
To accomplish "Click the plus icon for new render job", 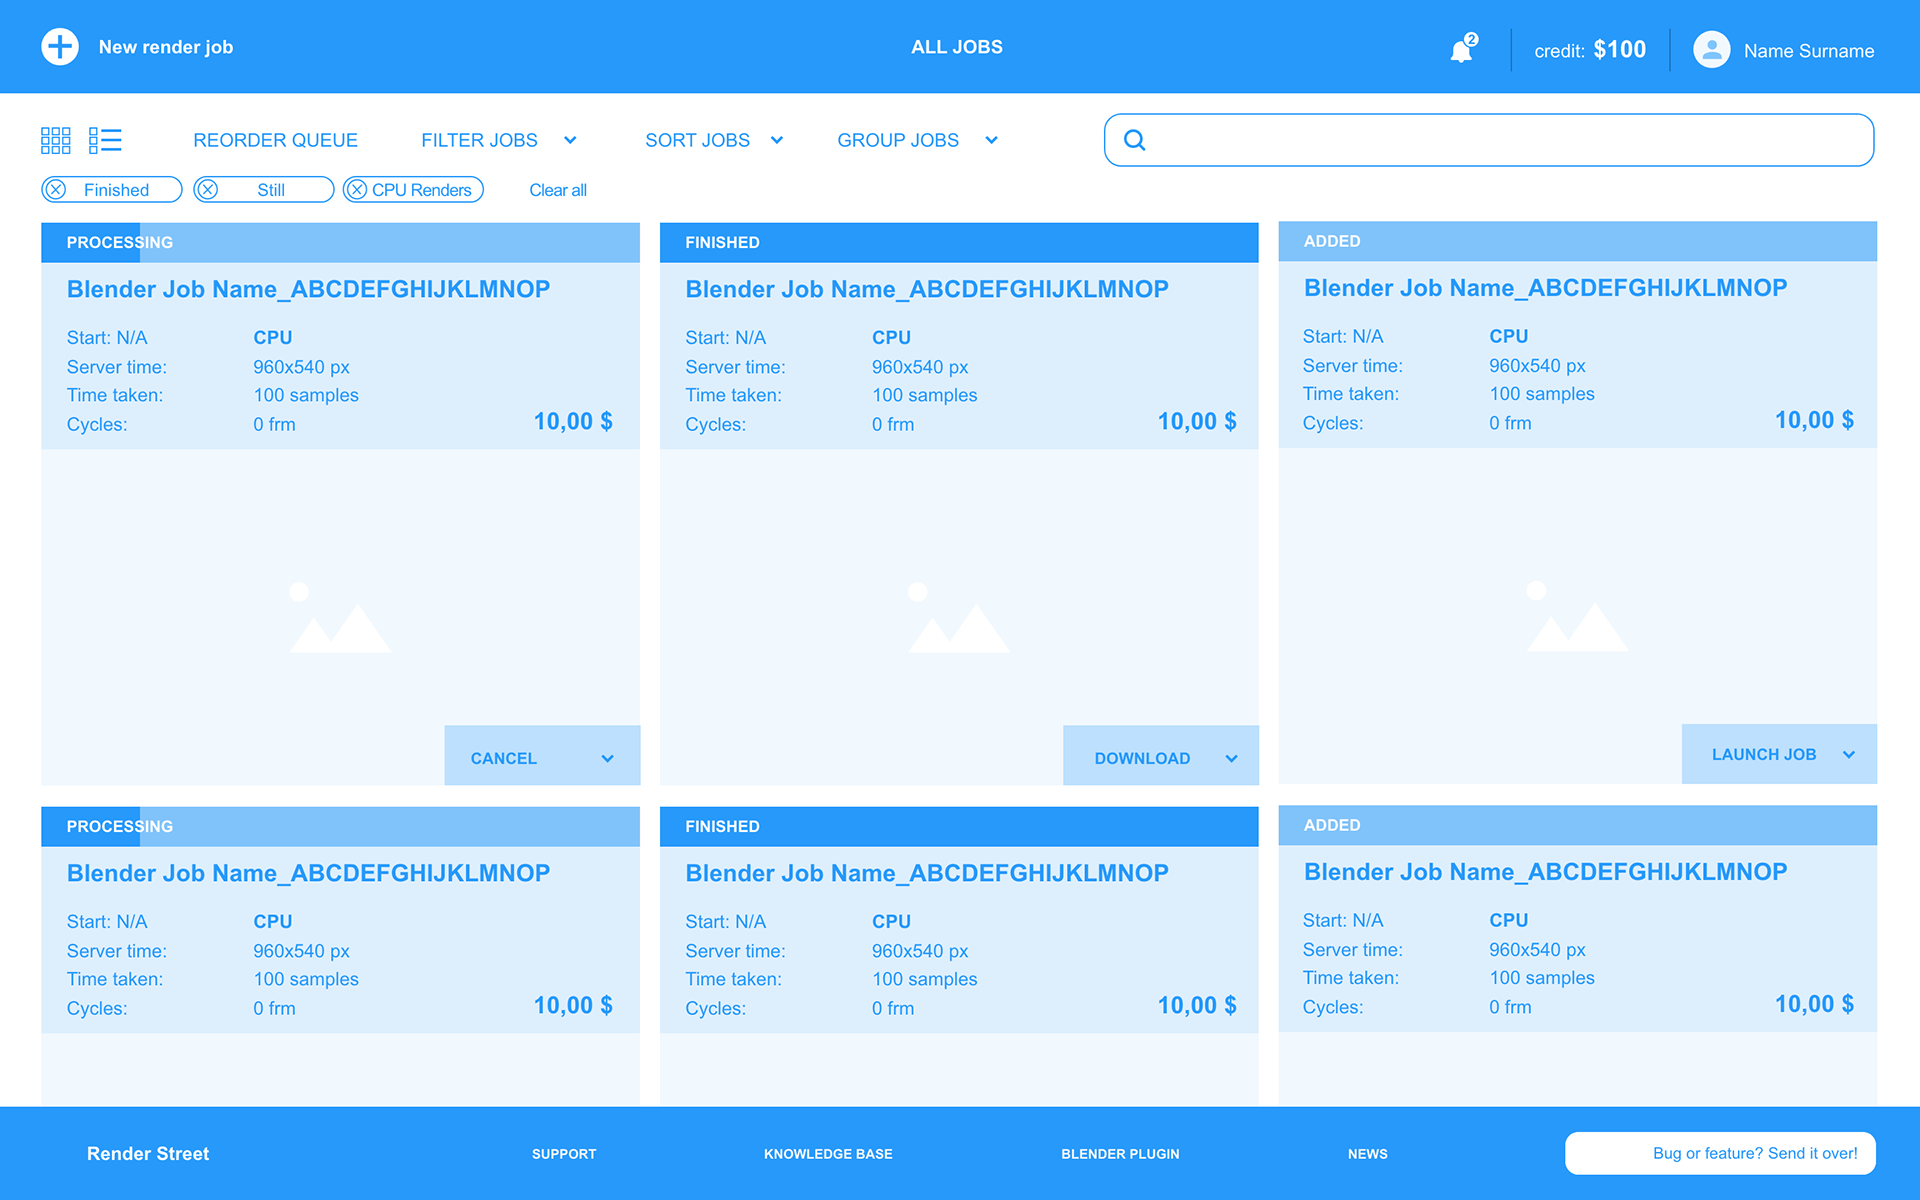I will [x=60, y=47].
